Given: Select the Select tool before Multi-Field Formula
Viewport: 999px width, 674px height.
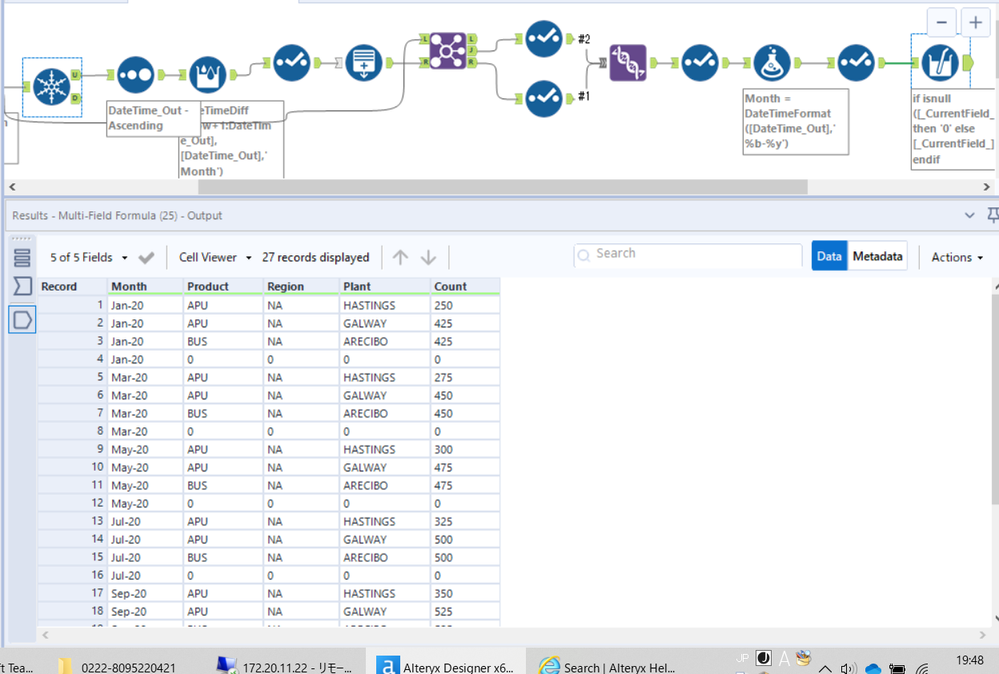Looking at the screenshot, I should click(856, 62).
